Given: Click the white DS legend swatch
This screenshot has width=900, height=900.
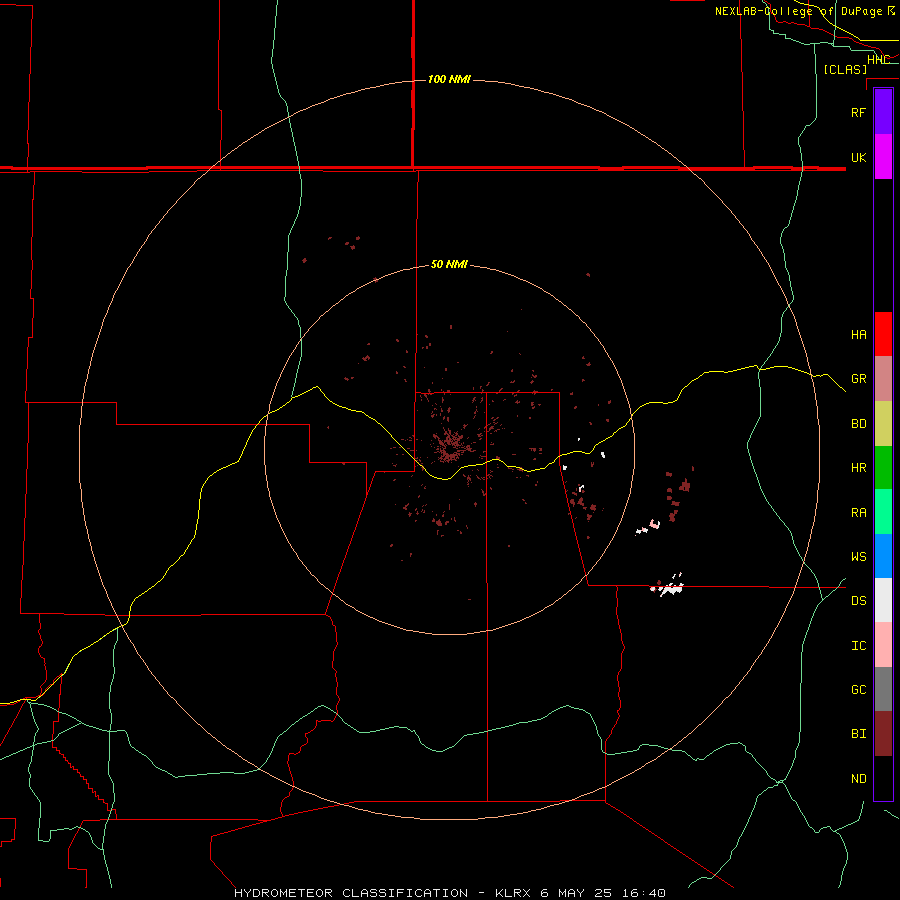Looking at the screenshot, I should pyautogui.click(x=883, y=600).
